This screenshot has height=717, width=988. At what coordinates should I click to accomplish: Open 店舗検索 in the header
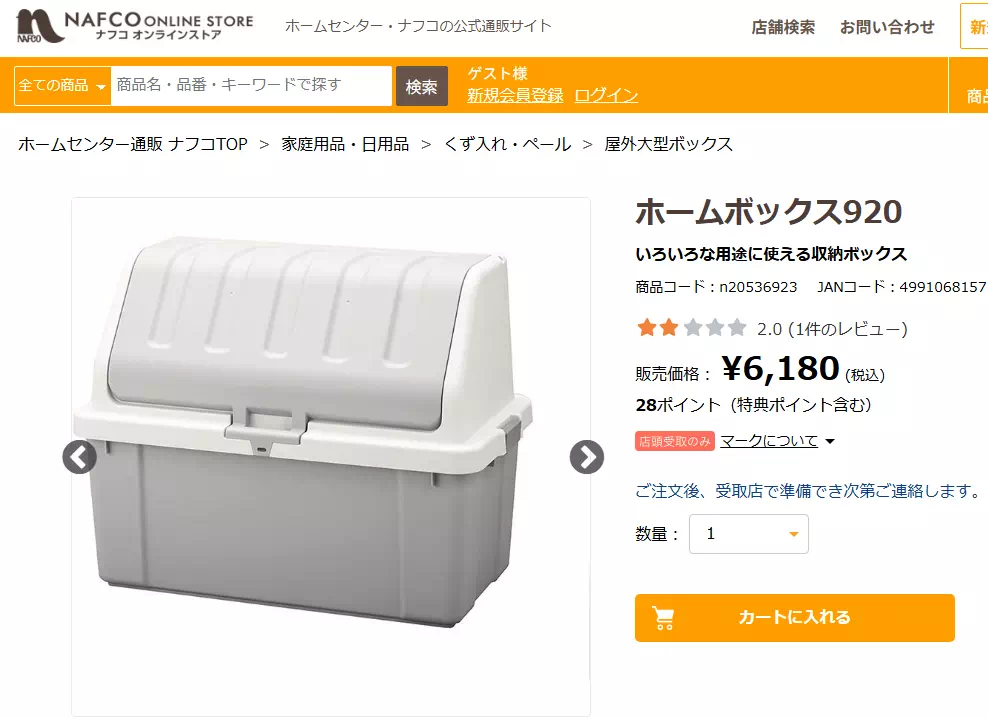(783, 27)
